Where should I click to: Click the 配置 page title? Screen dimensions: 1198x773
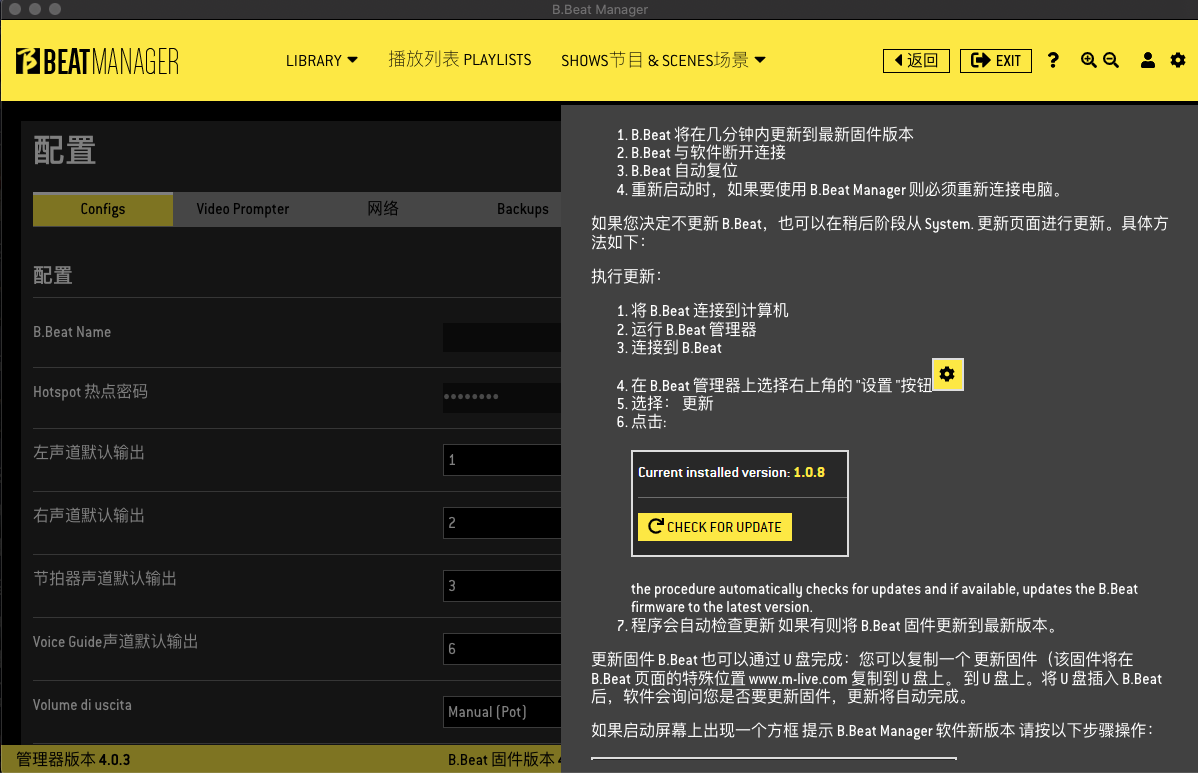[x=65, y=150]
